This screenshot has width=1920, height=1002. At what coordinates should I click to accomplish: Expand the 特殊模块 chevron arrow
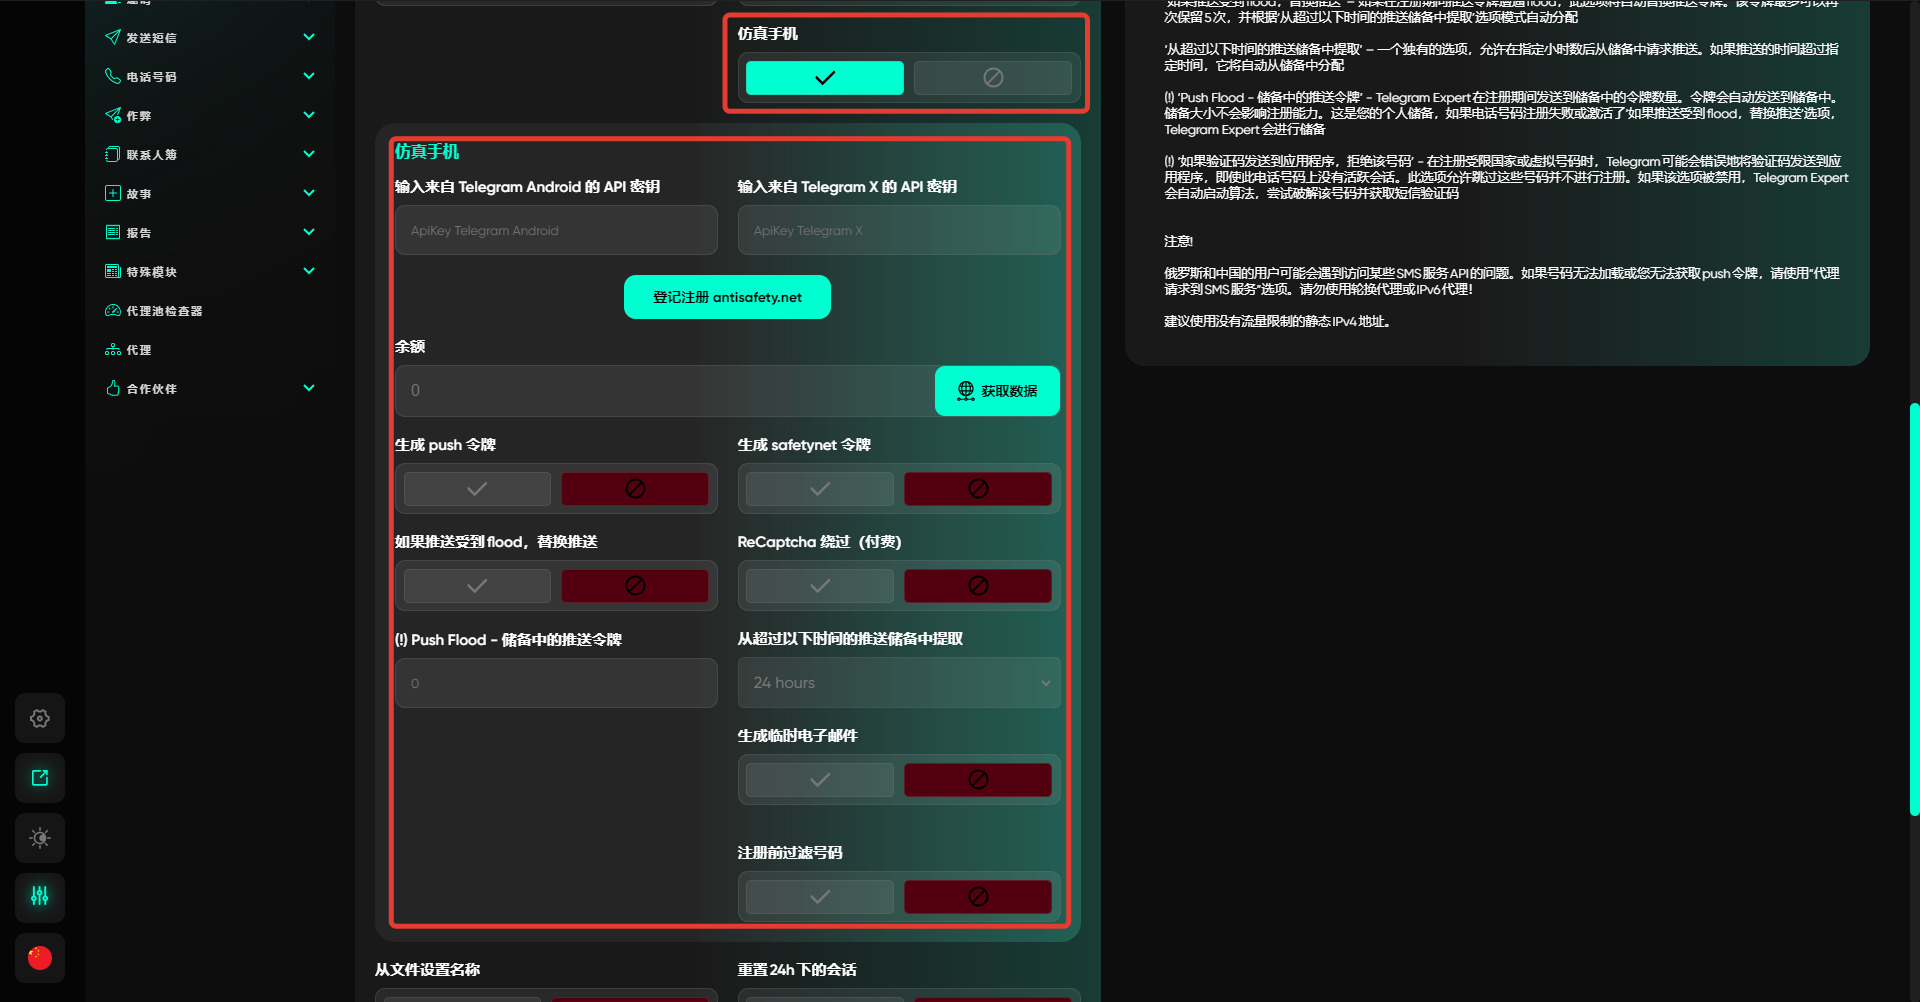[x=309, y=271]
